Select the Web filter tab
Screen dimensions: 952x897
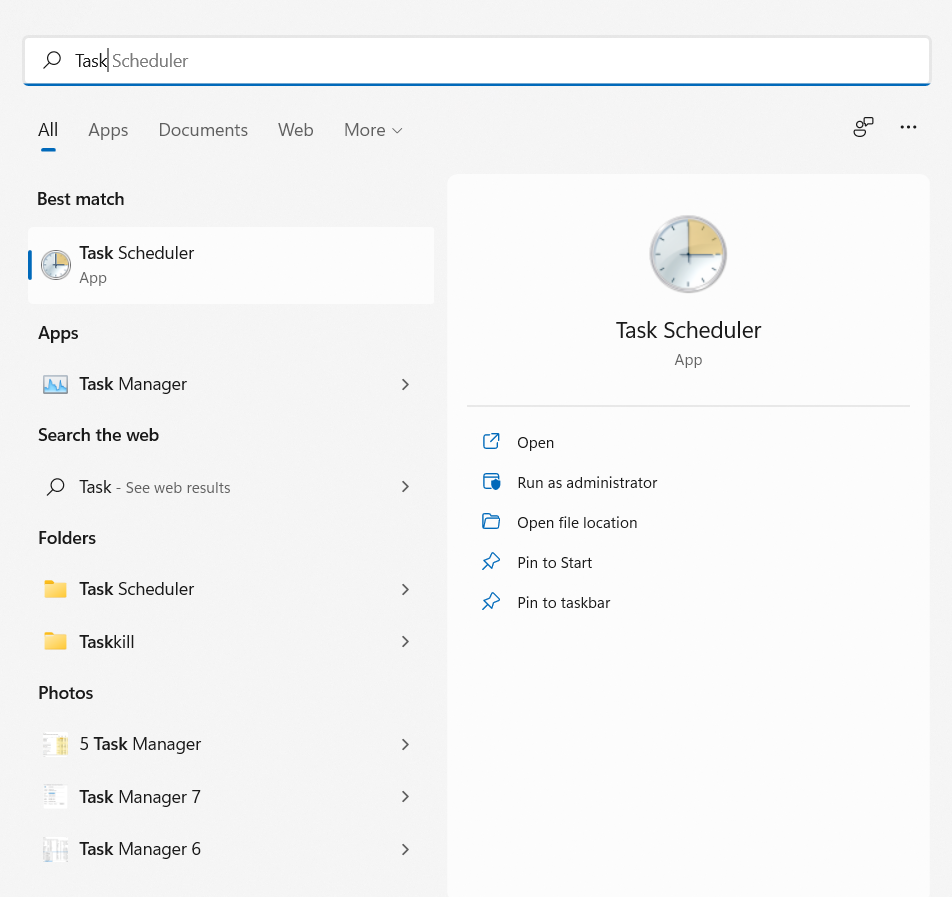click(295, 130)
